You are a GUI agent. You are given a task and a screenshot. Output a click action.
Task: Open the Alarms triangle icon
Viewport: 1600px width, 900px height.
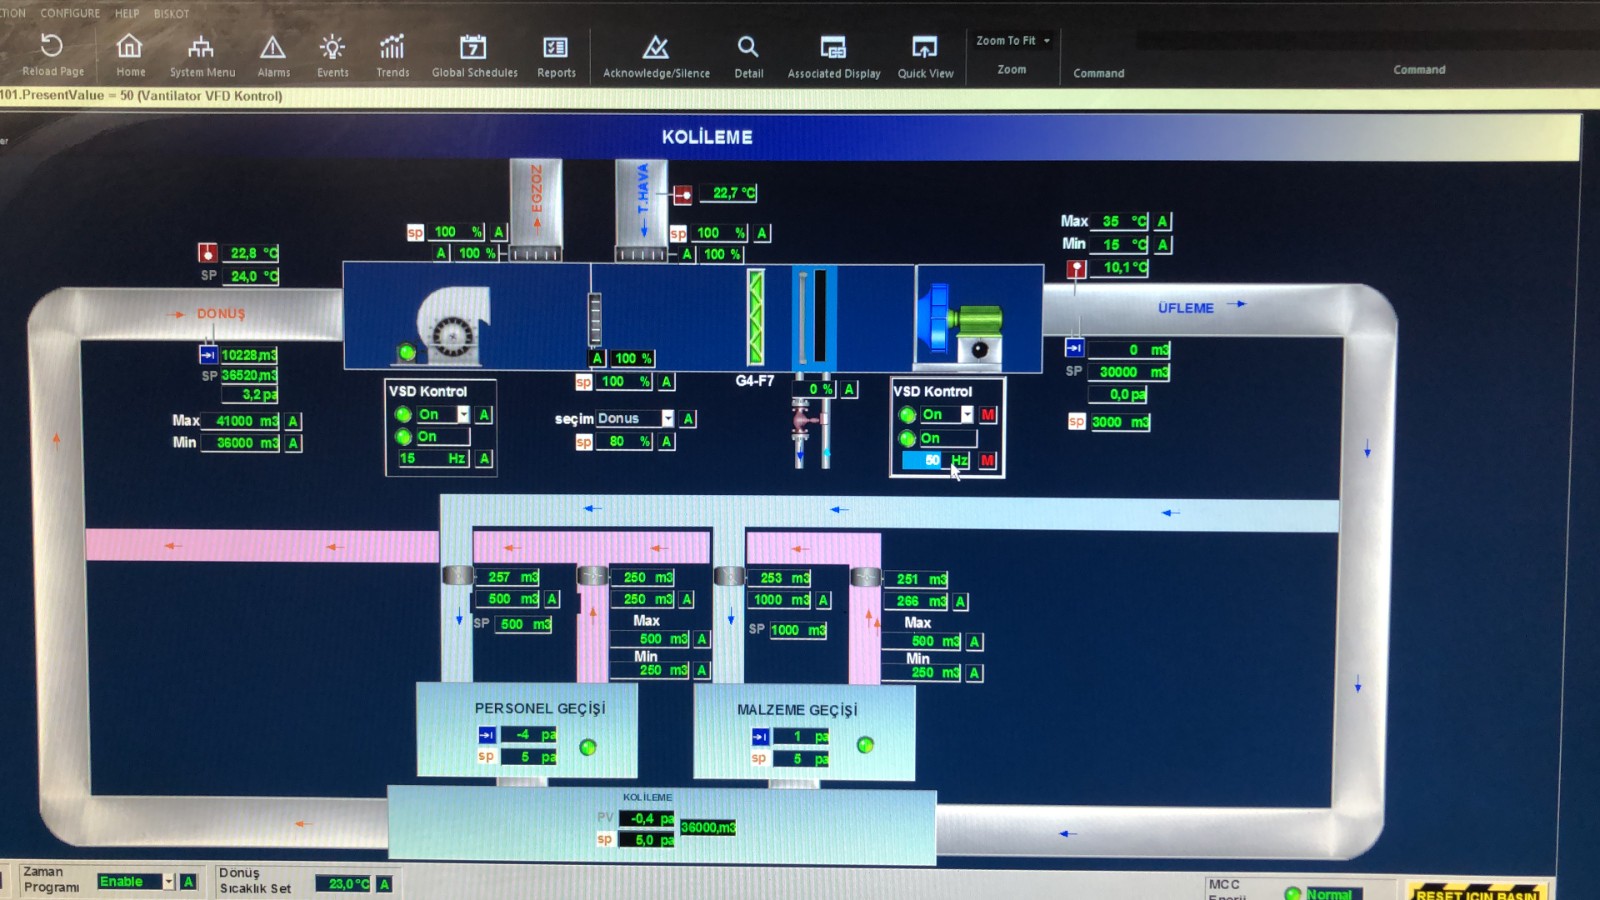273,47
